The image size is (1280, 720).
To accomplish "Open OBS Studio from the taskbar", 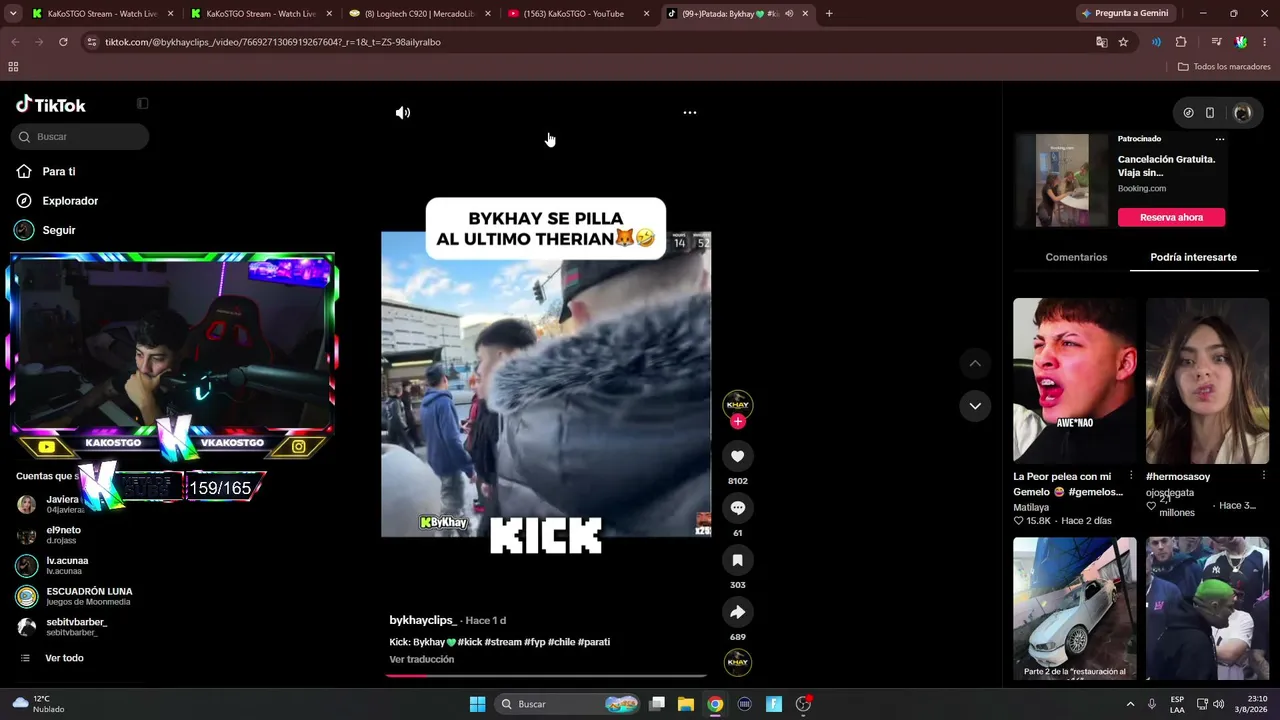I will point(803,704).
